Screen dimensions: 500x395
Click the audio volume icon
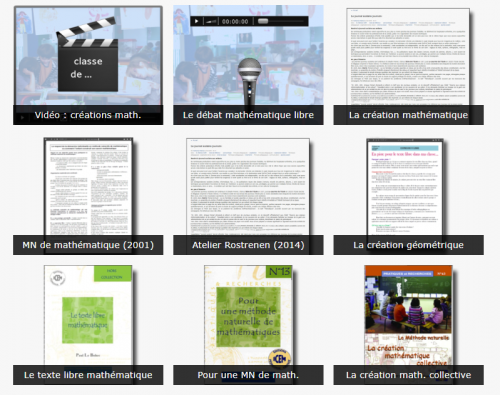click(x=211, y=21)
